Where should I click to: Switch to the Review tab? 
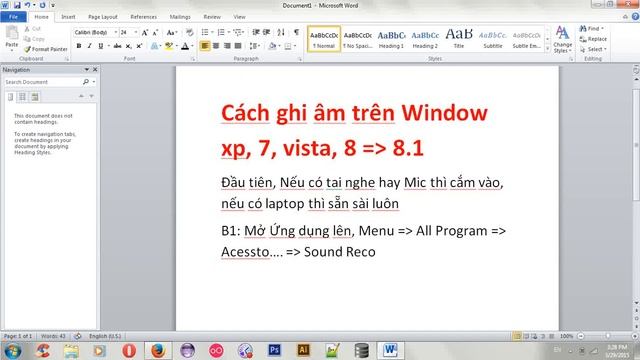[x=212, y=17]
